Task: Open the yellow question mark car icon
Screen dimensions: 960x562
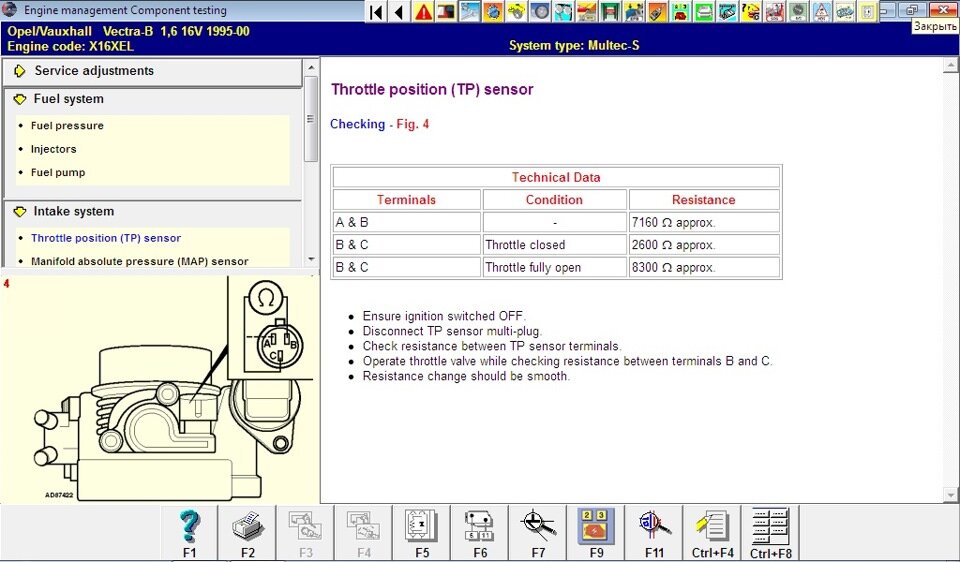Action: click(x=752, y=12)
